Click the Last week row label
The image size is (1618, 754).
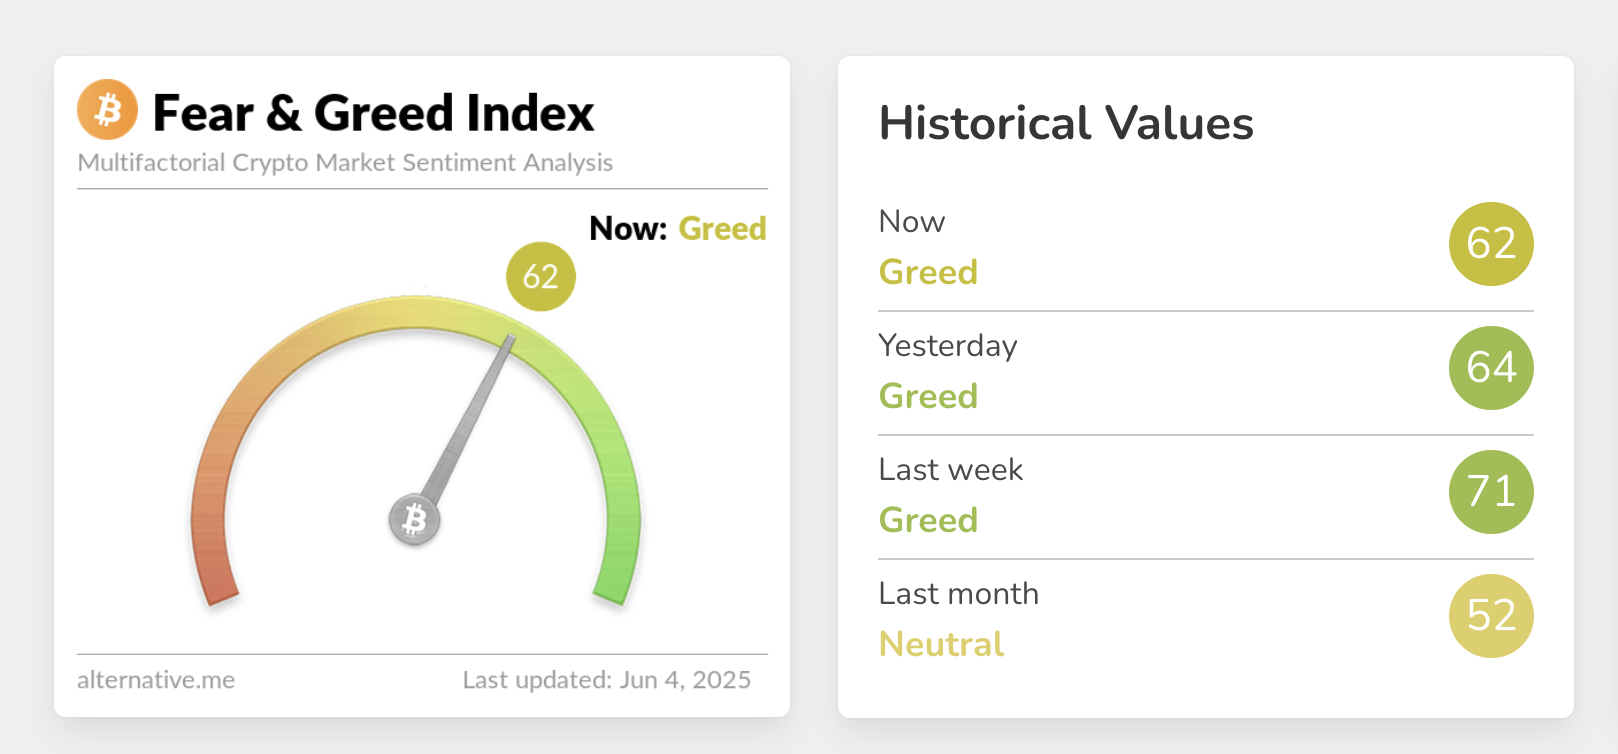(x=950, y=470)
